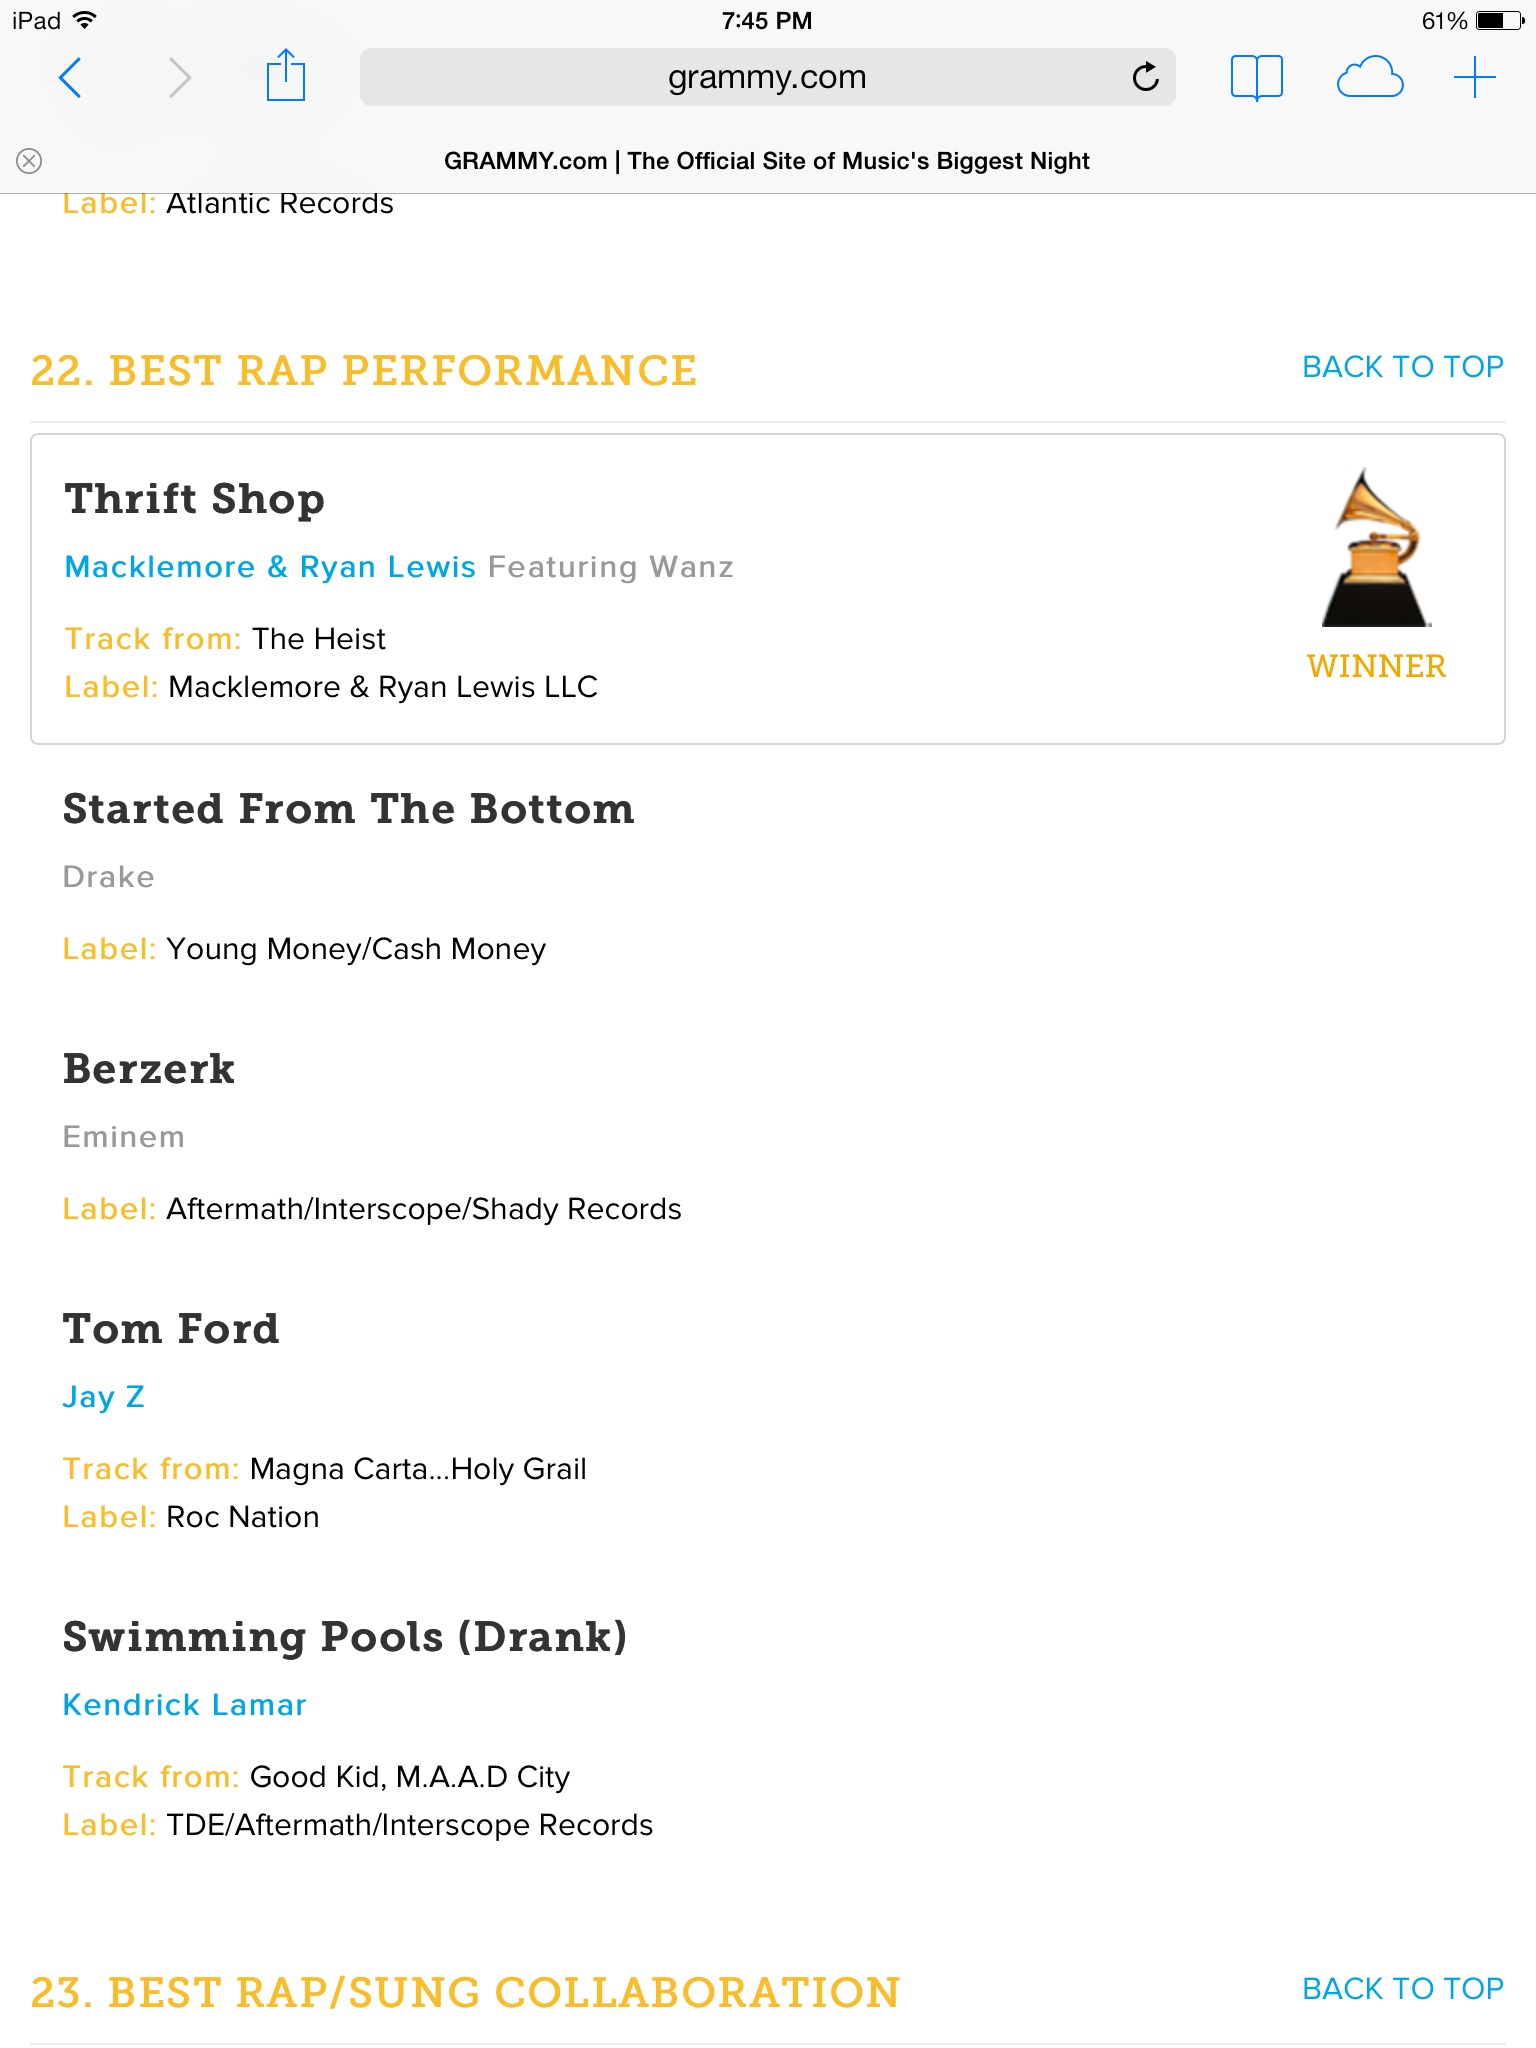Show iCloud Tabs cloud icon
Viewport: 1536px width, 2048px height.
[1369, 77]
